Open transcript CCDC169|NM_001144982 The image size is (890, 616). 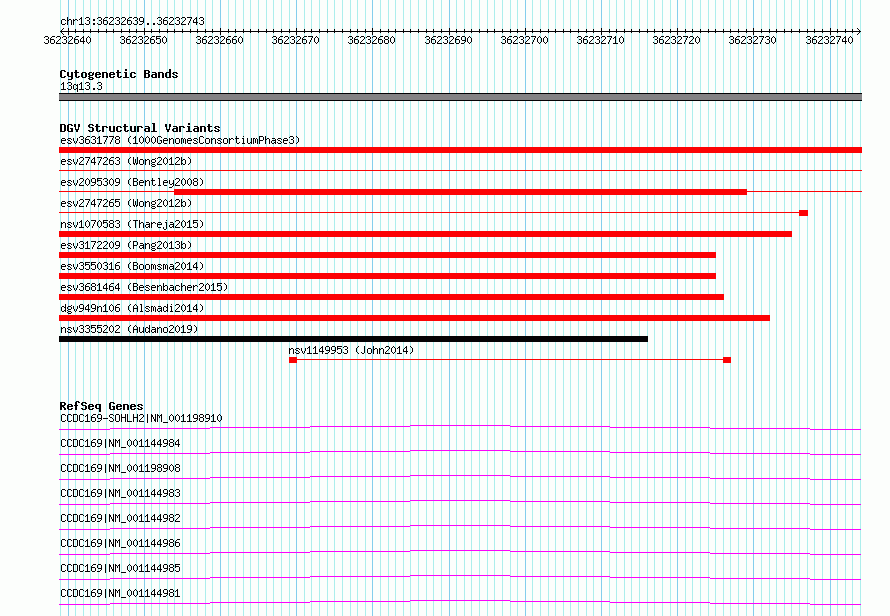coord(120,518)
